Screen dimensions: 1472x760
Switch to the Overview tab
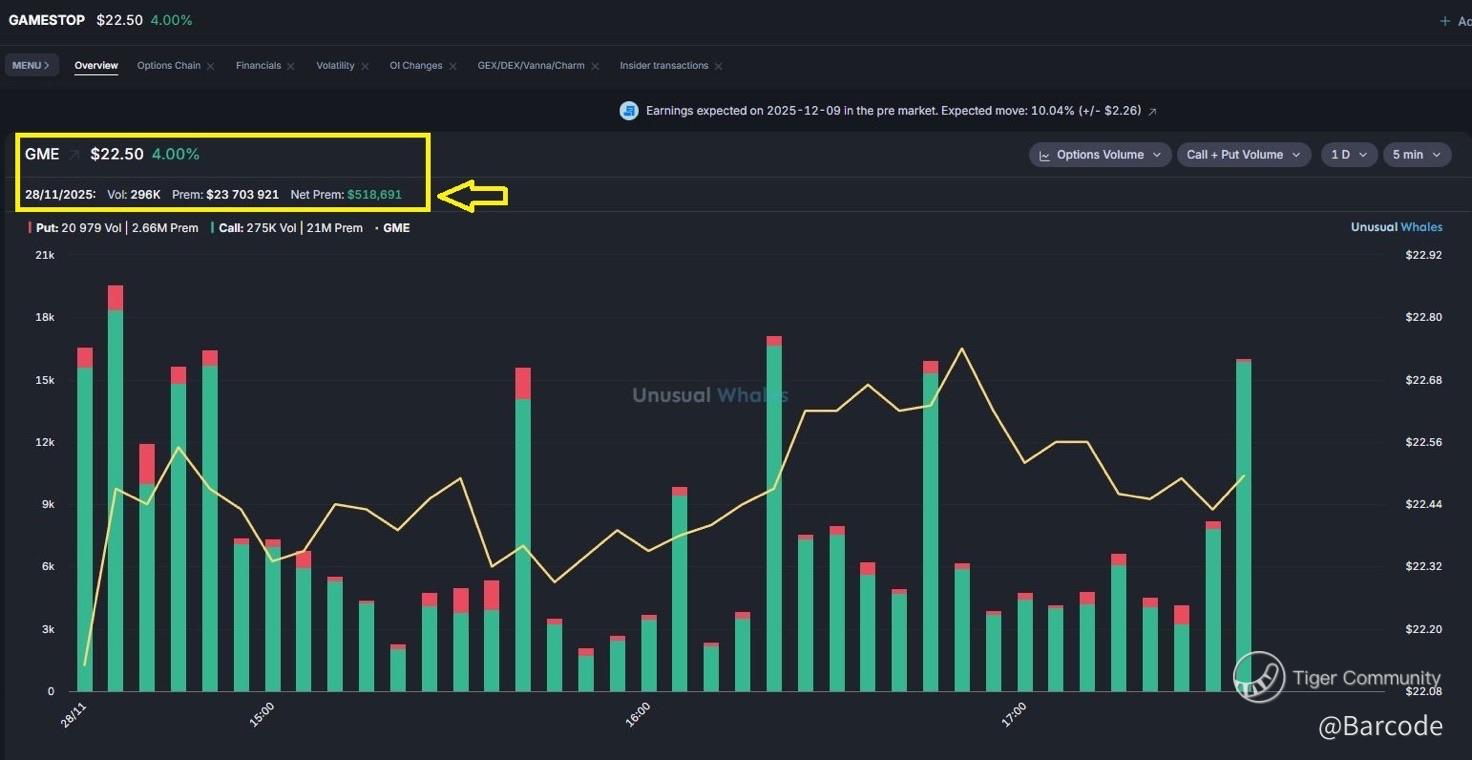[x=96, y=66]
